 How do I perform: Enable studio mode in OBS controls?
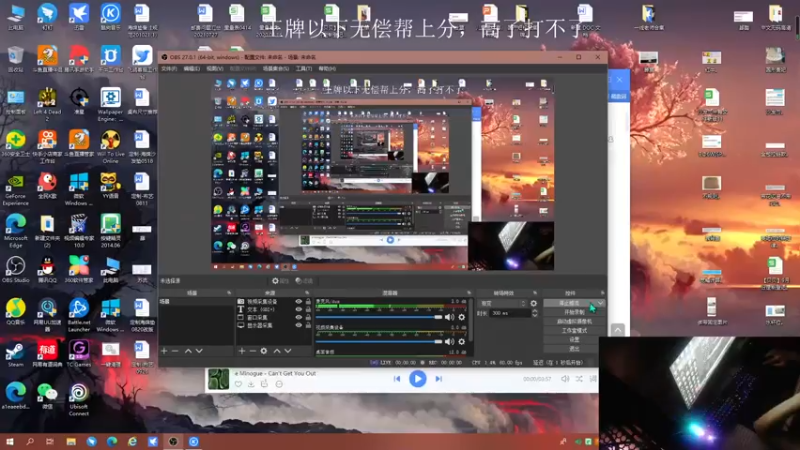[x=574, y=331]
